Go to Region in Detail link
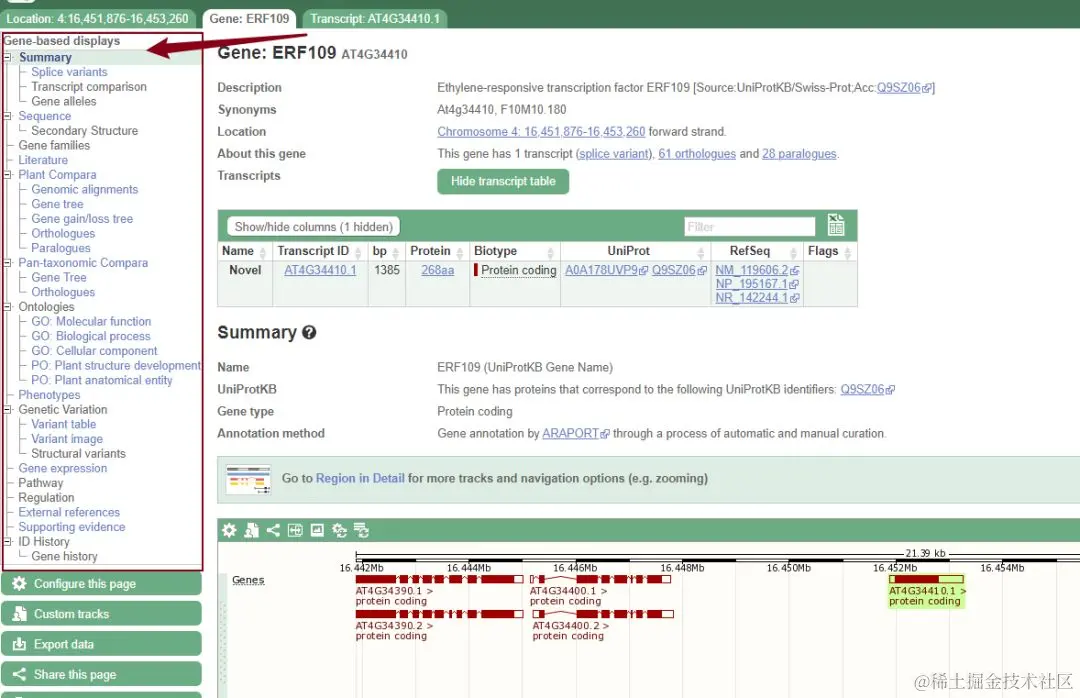Image resolution: width=1080 pixels, height=698 pixels. tap(360, 478)
